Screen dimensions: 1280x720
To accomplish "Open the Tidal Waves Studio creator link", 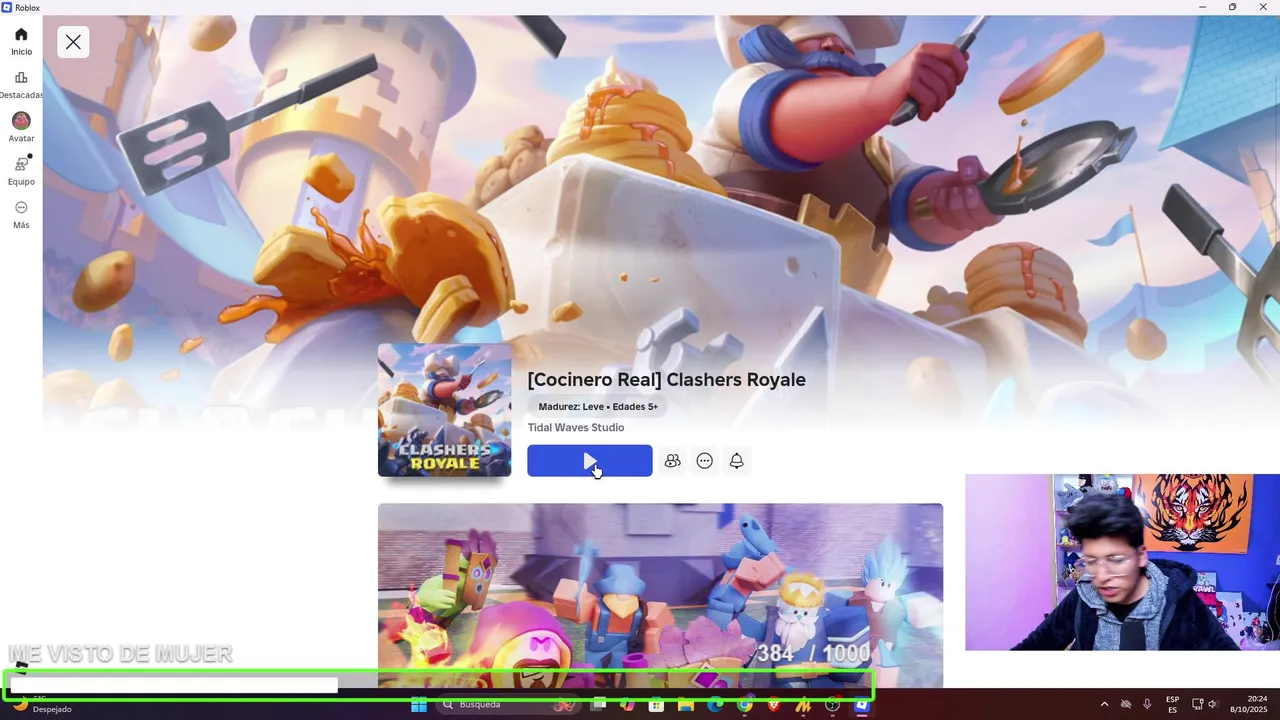I will [576, 428].
